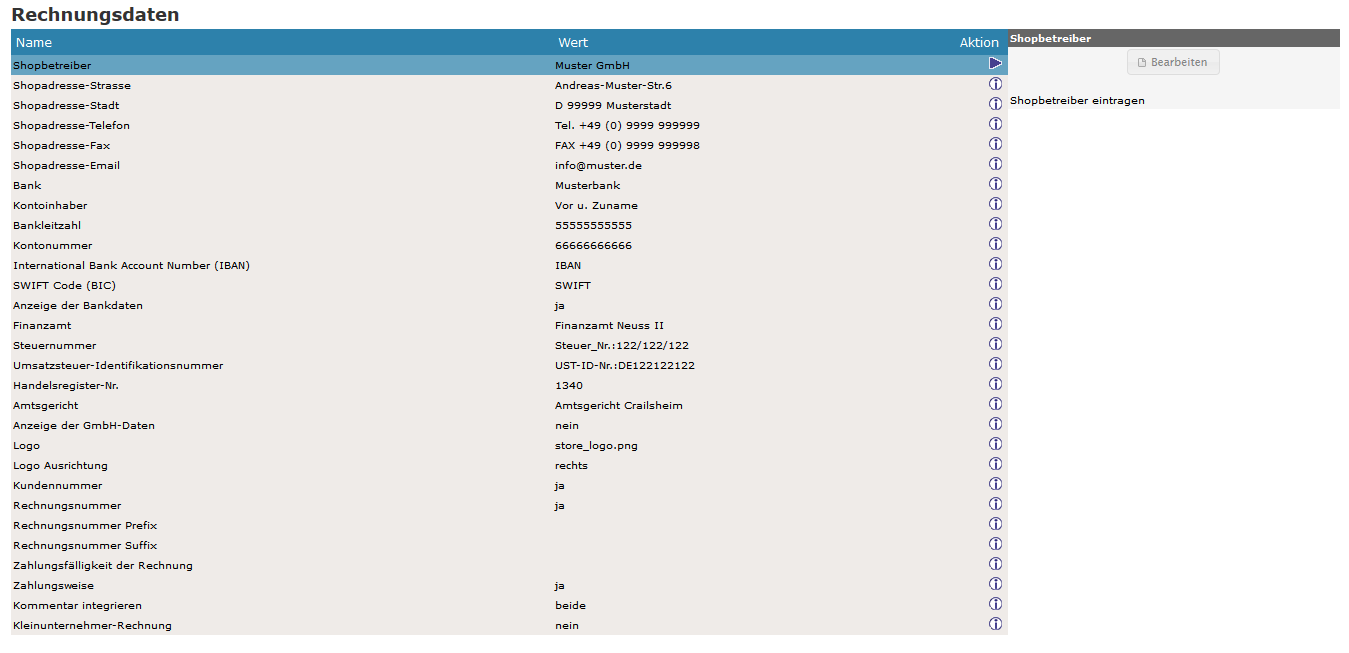Open info icon for Rechnungsnummer Suffix row
This screenshot has height=653, width=1349.
point(995,544)
